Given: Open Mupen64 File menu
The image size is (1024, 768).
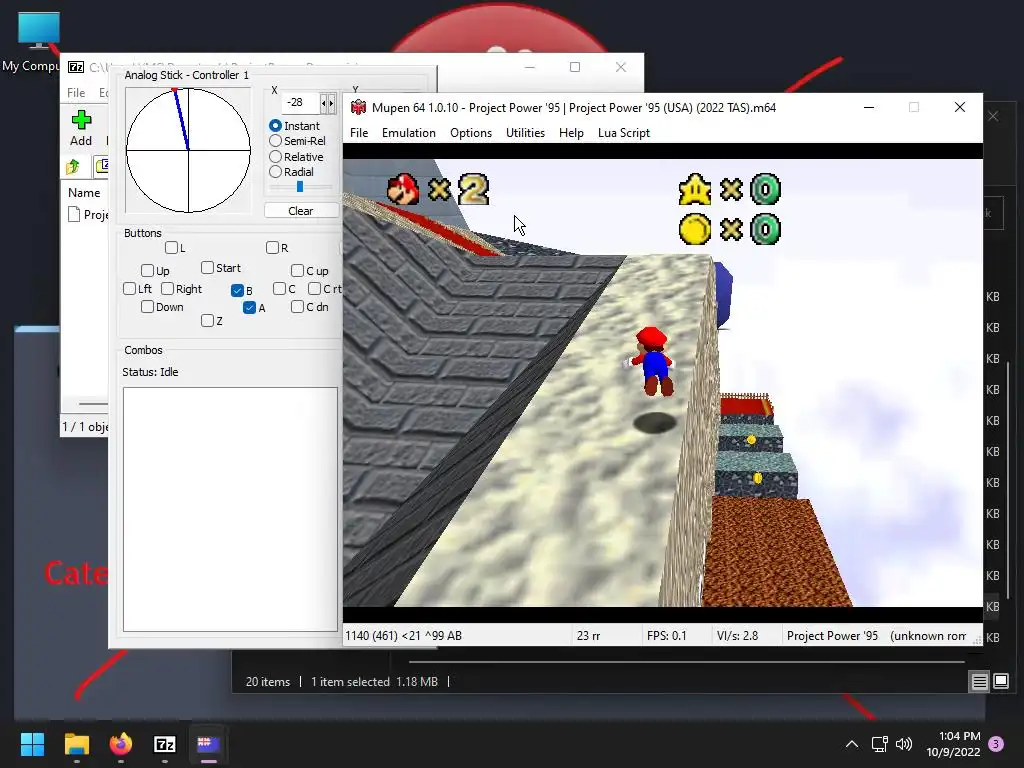Looking at the screenshot, I should (359, 133).
